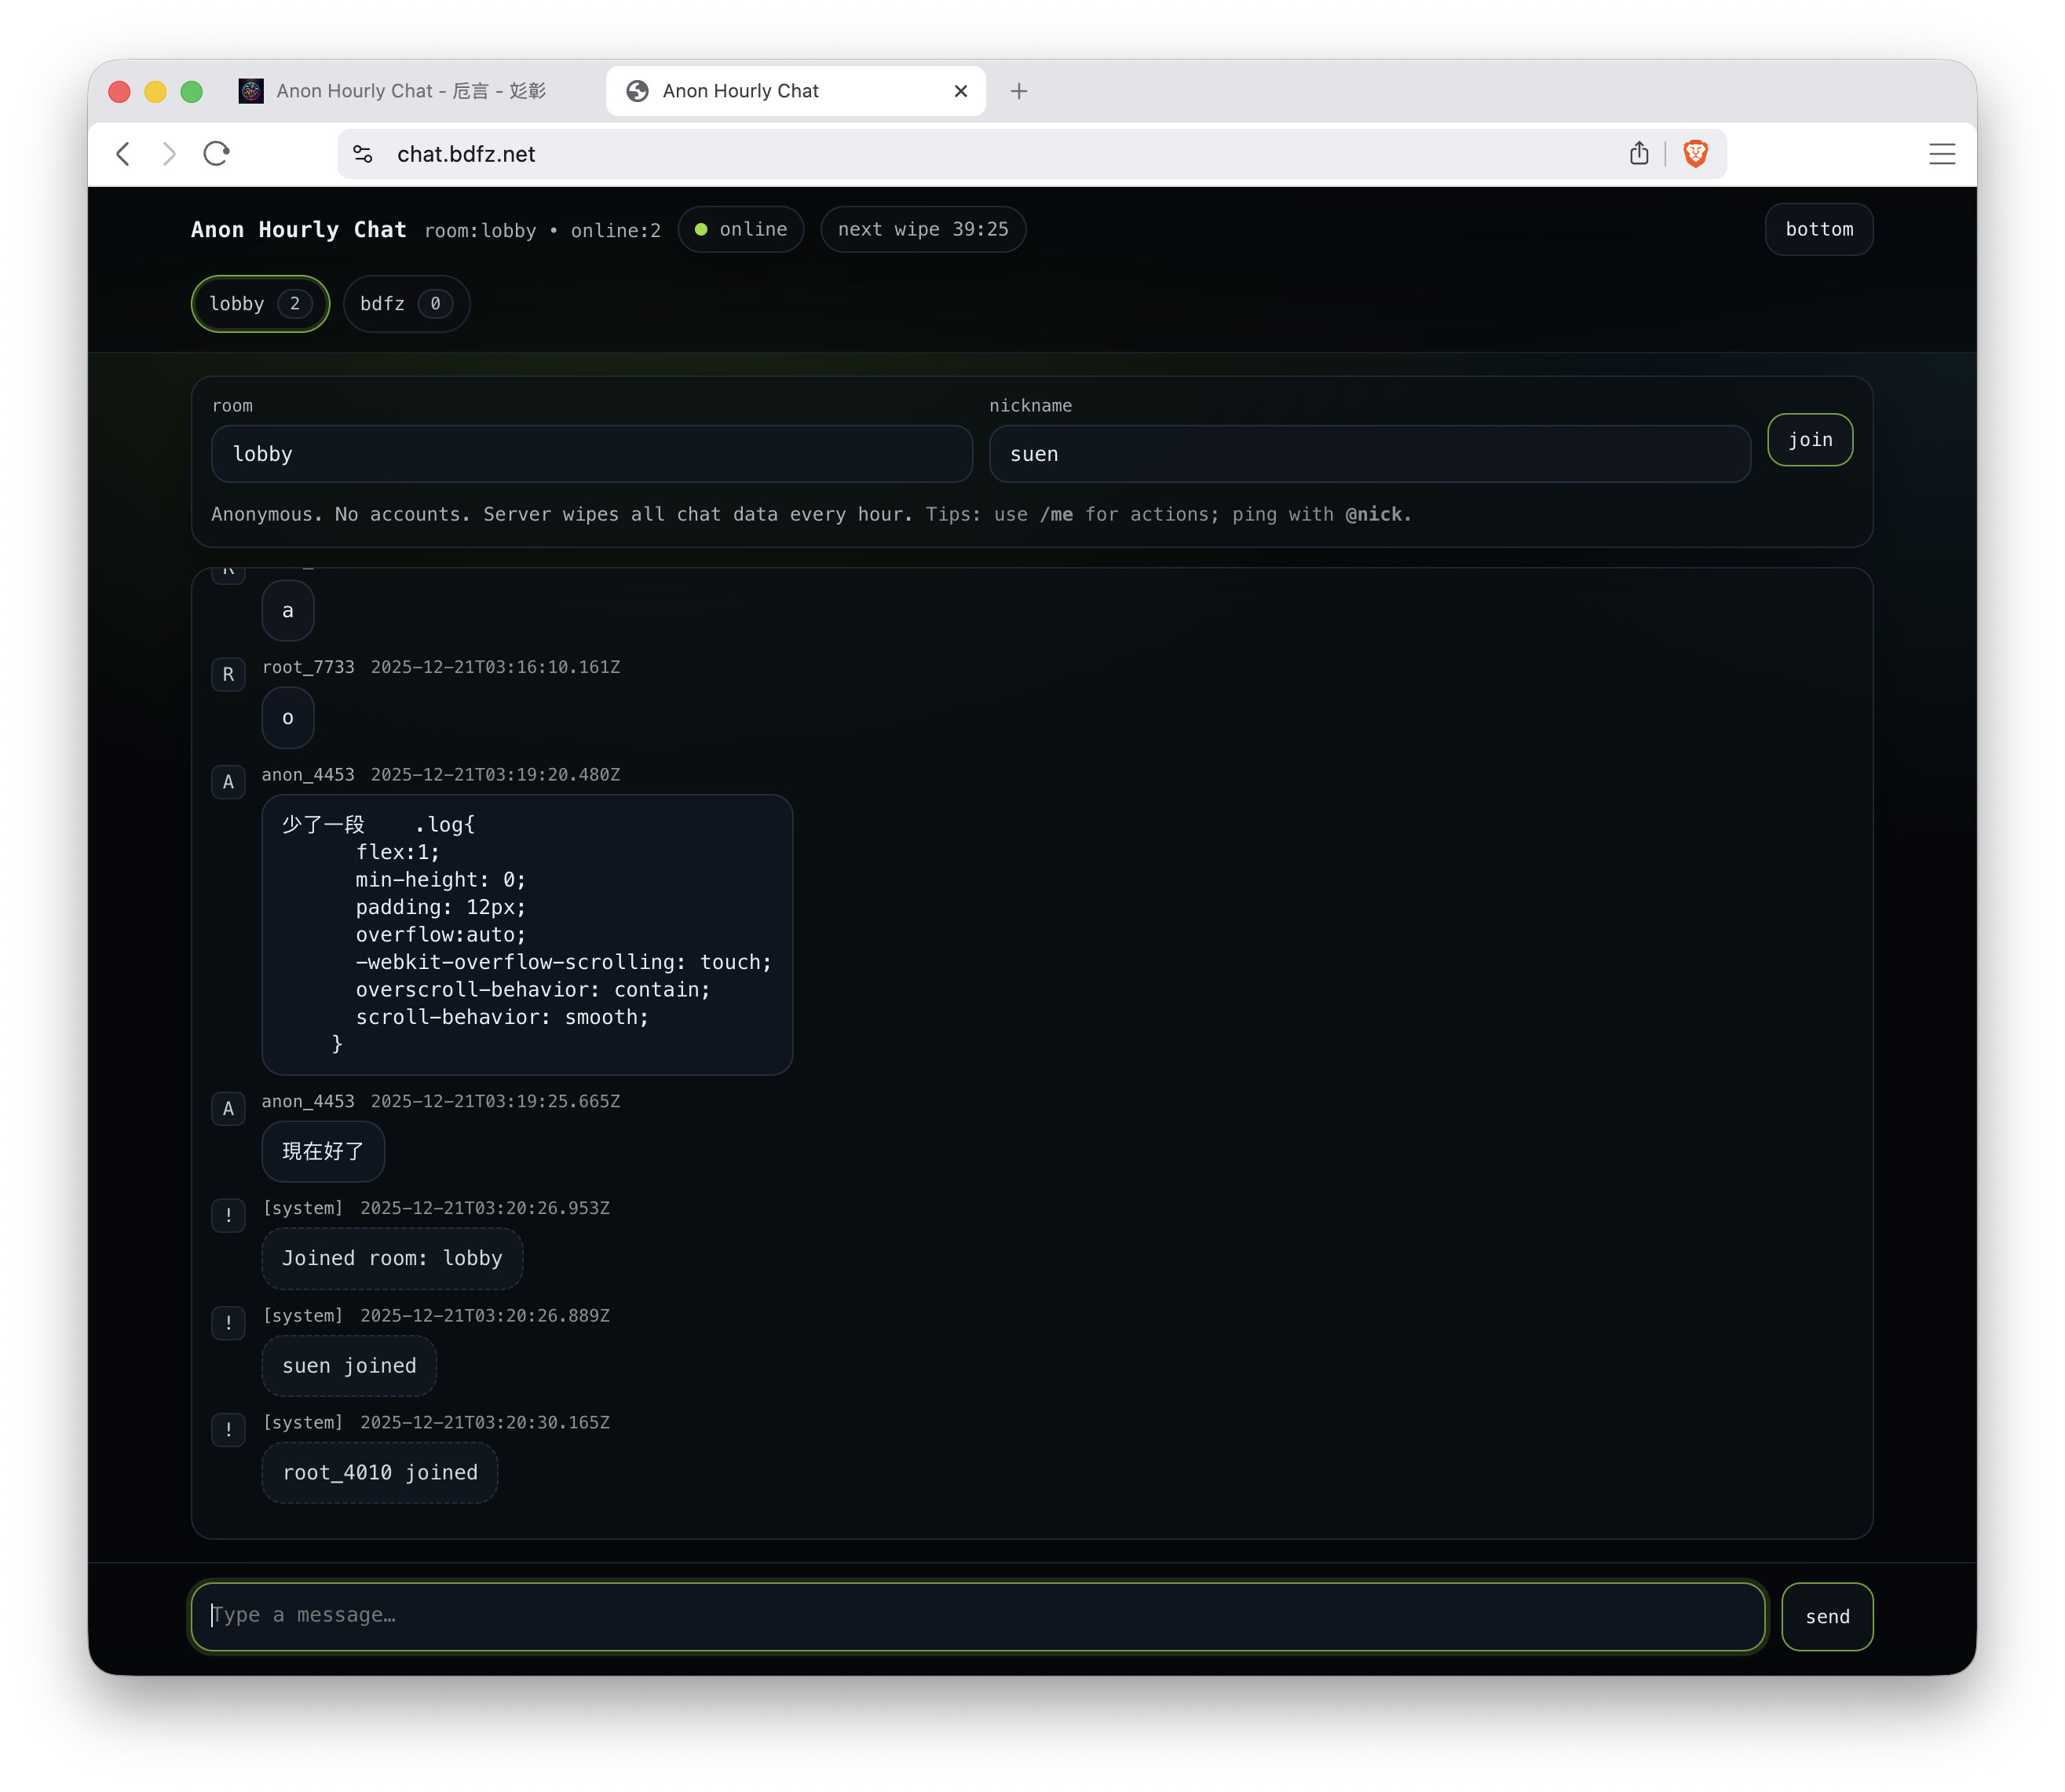Reload the chat page

(217, 154)
